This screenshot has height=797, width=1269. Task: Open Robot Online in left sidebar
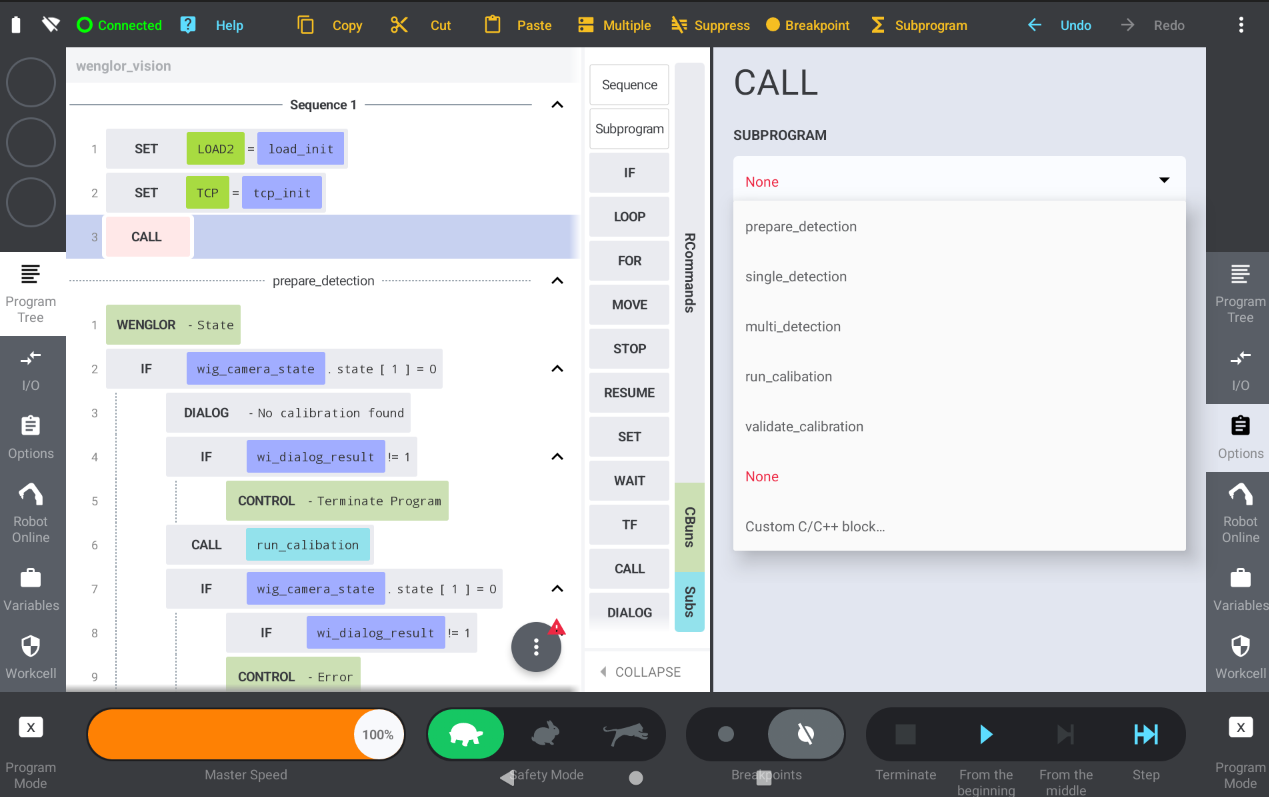(31, 511)
